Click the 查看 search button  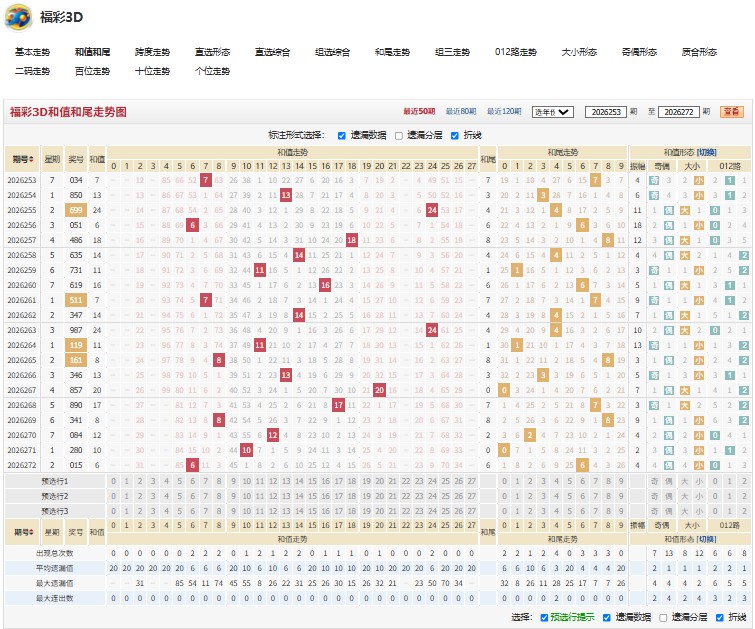pyautogui.click(x=732, y=112)
